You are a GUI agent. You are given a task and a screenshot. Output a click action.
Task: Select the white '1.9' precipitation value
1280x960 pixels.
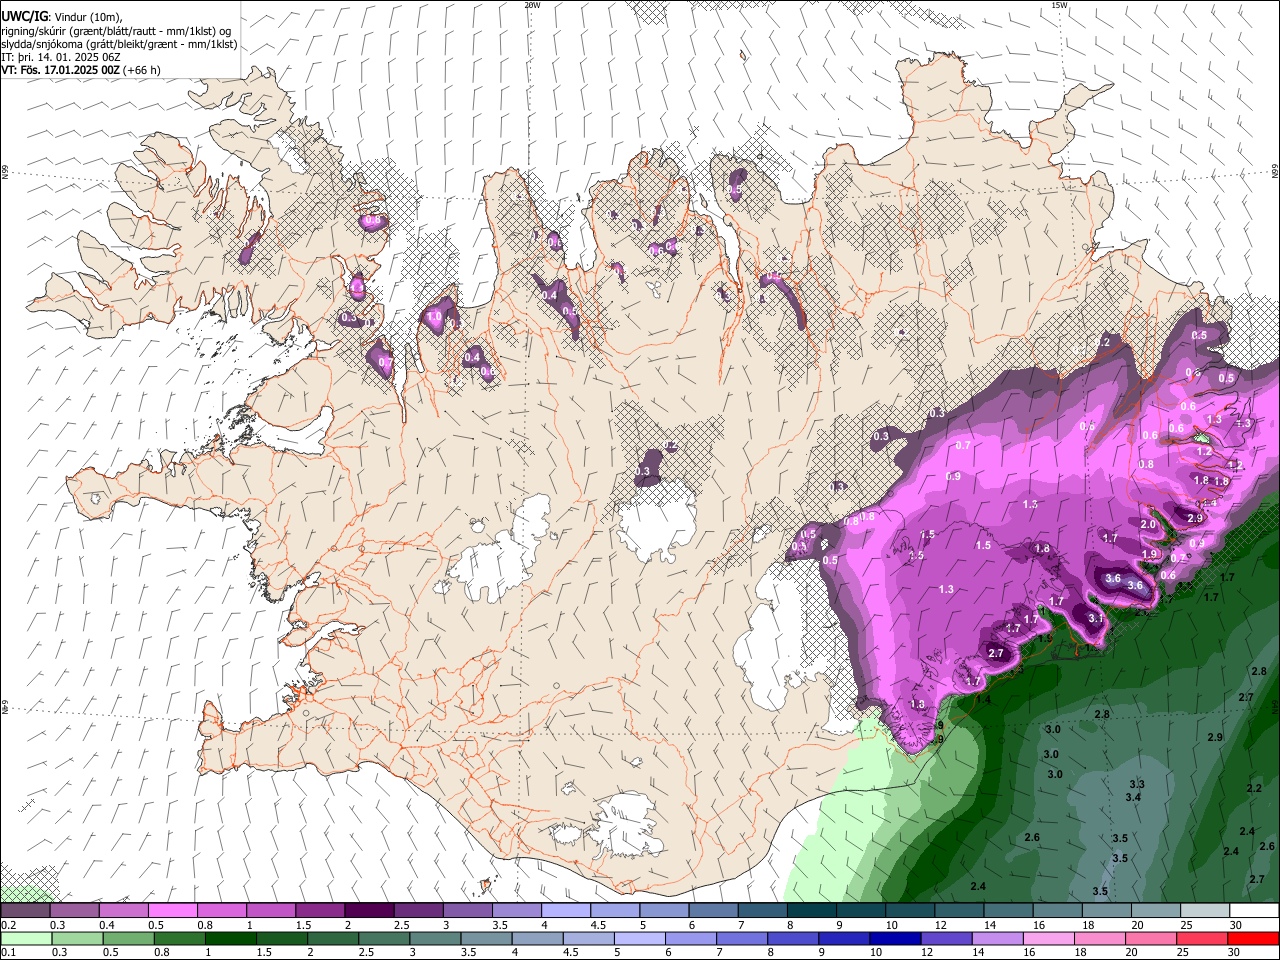[x=1150, y=554]
